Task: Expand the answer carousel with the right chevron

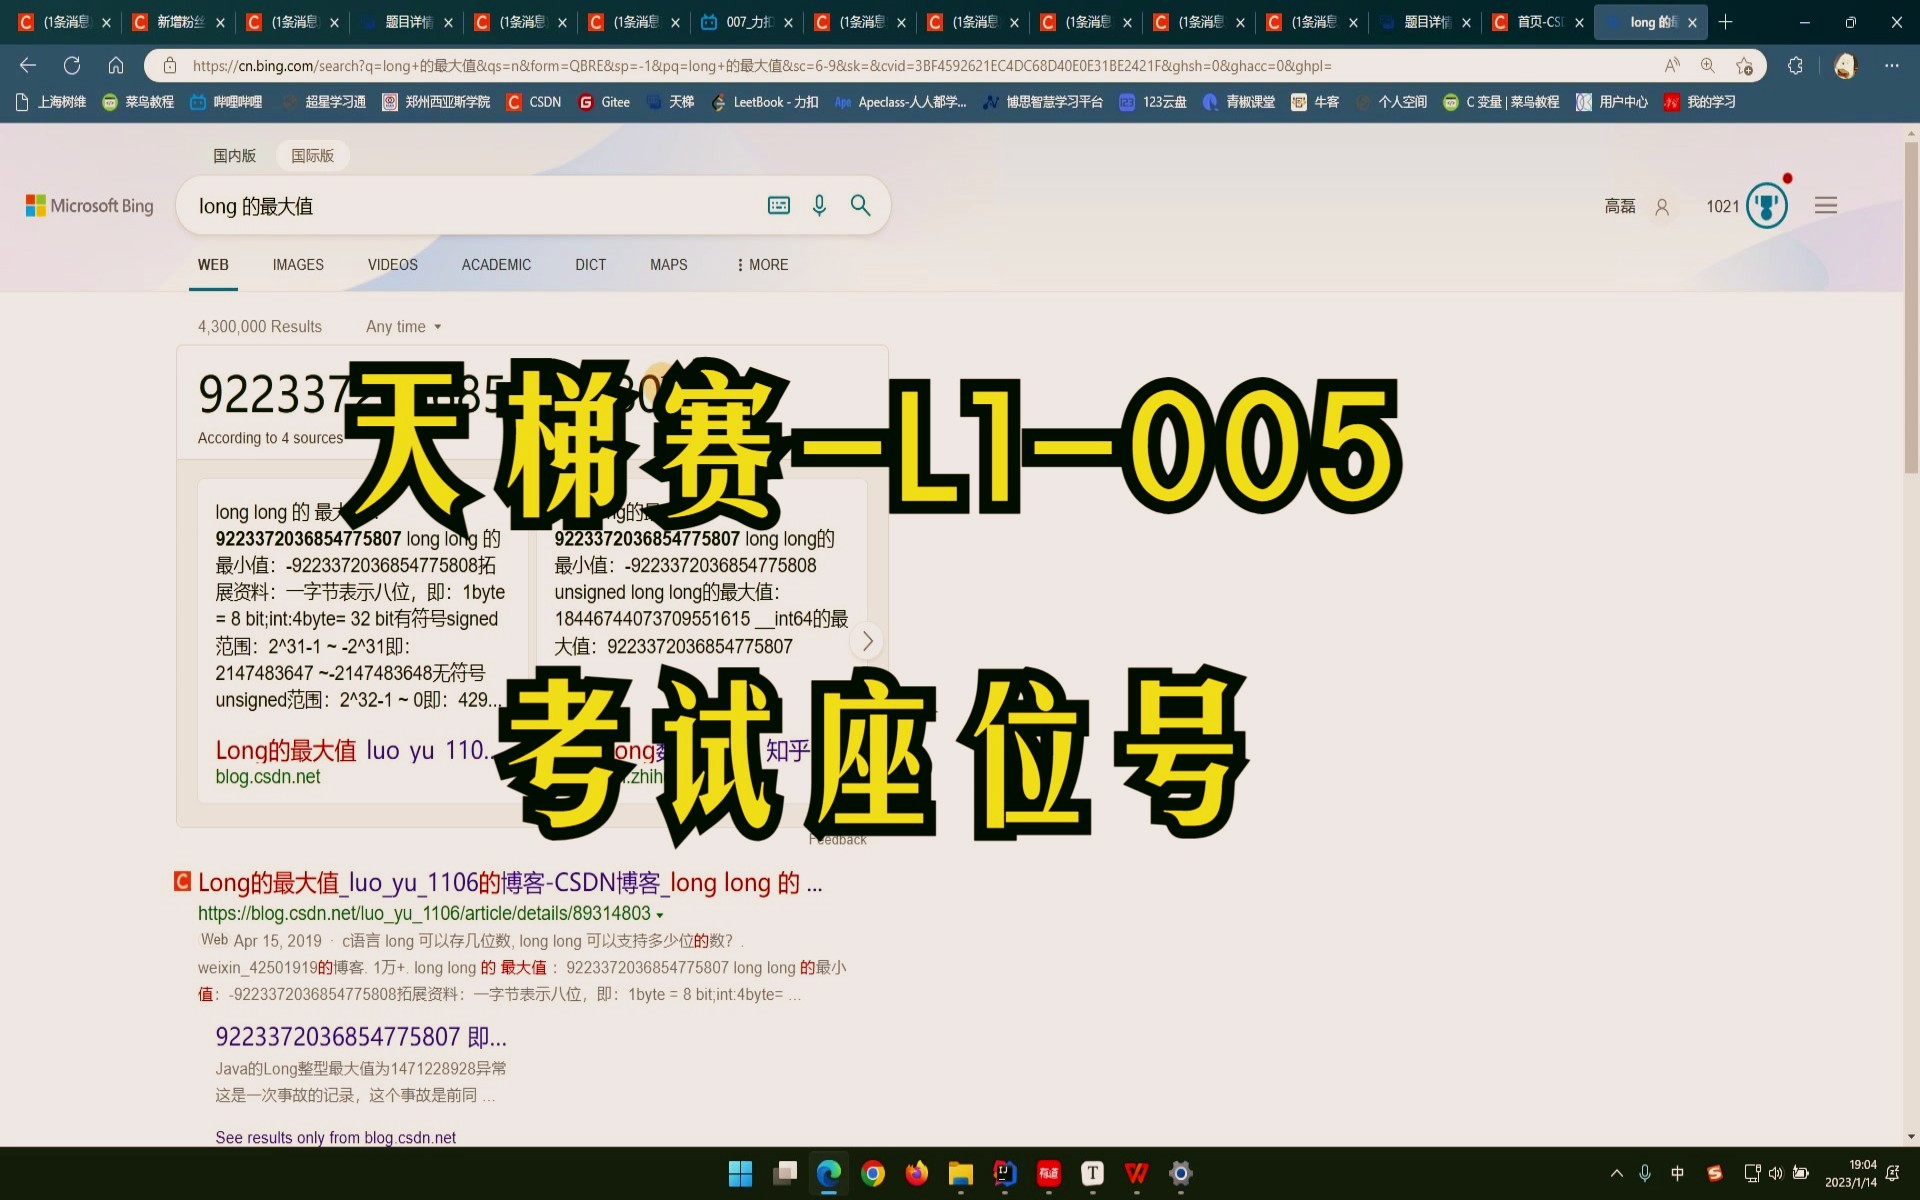Action: pos(866,641)
